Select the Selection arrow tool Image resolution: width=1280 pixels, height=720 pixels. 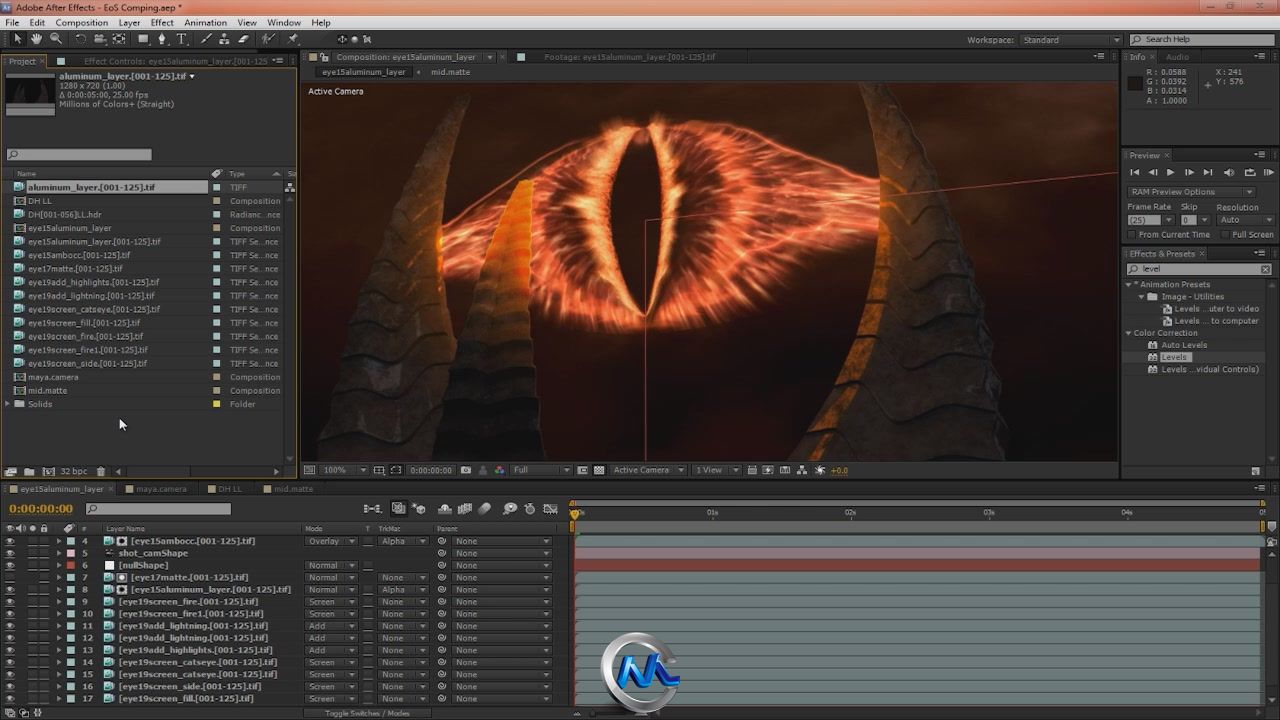(x=18, y=39)
